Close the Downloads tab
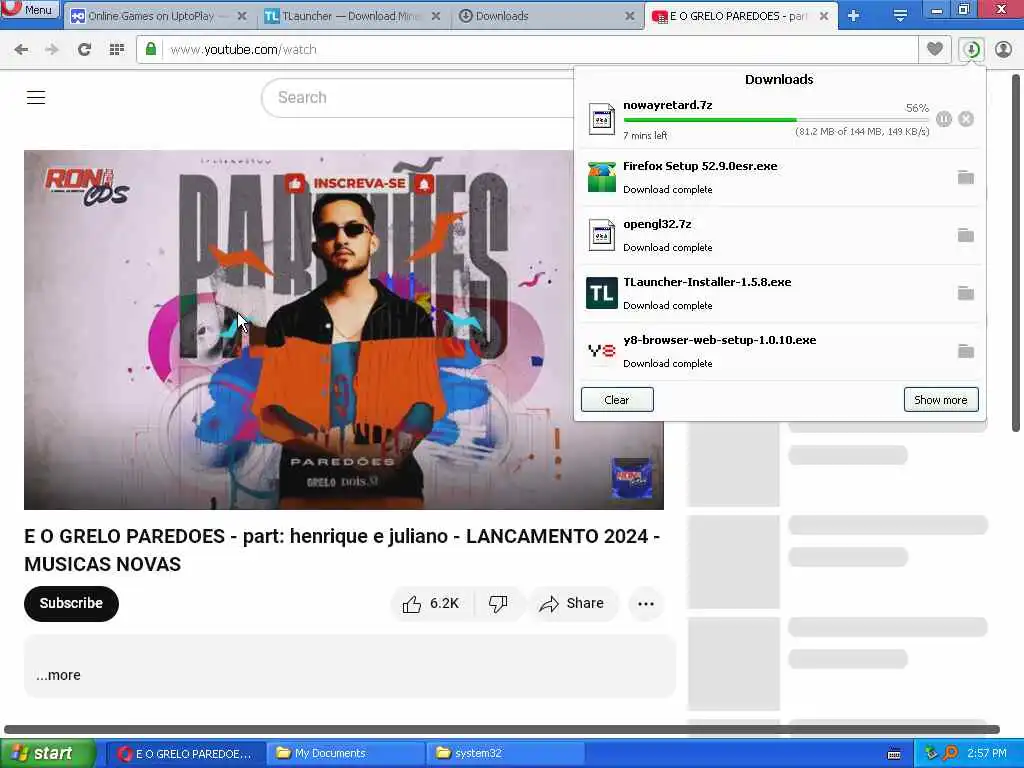 click(630, 16)
